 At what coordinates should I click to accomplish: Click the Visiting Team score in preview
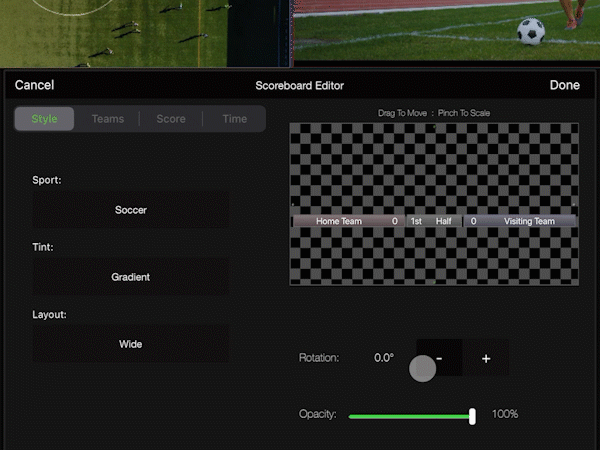point(473,221)
